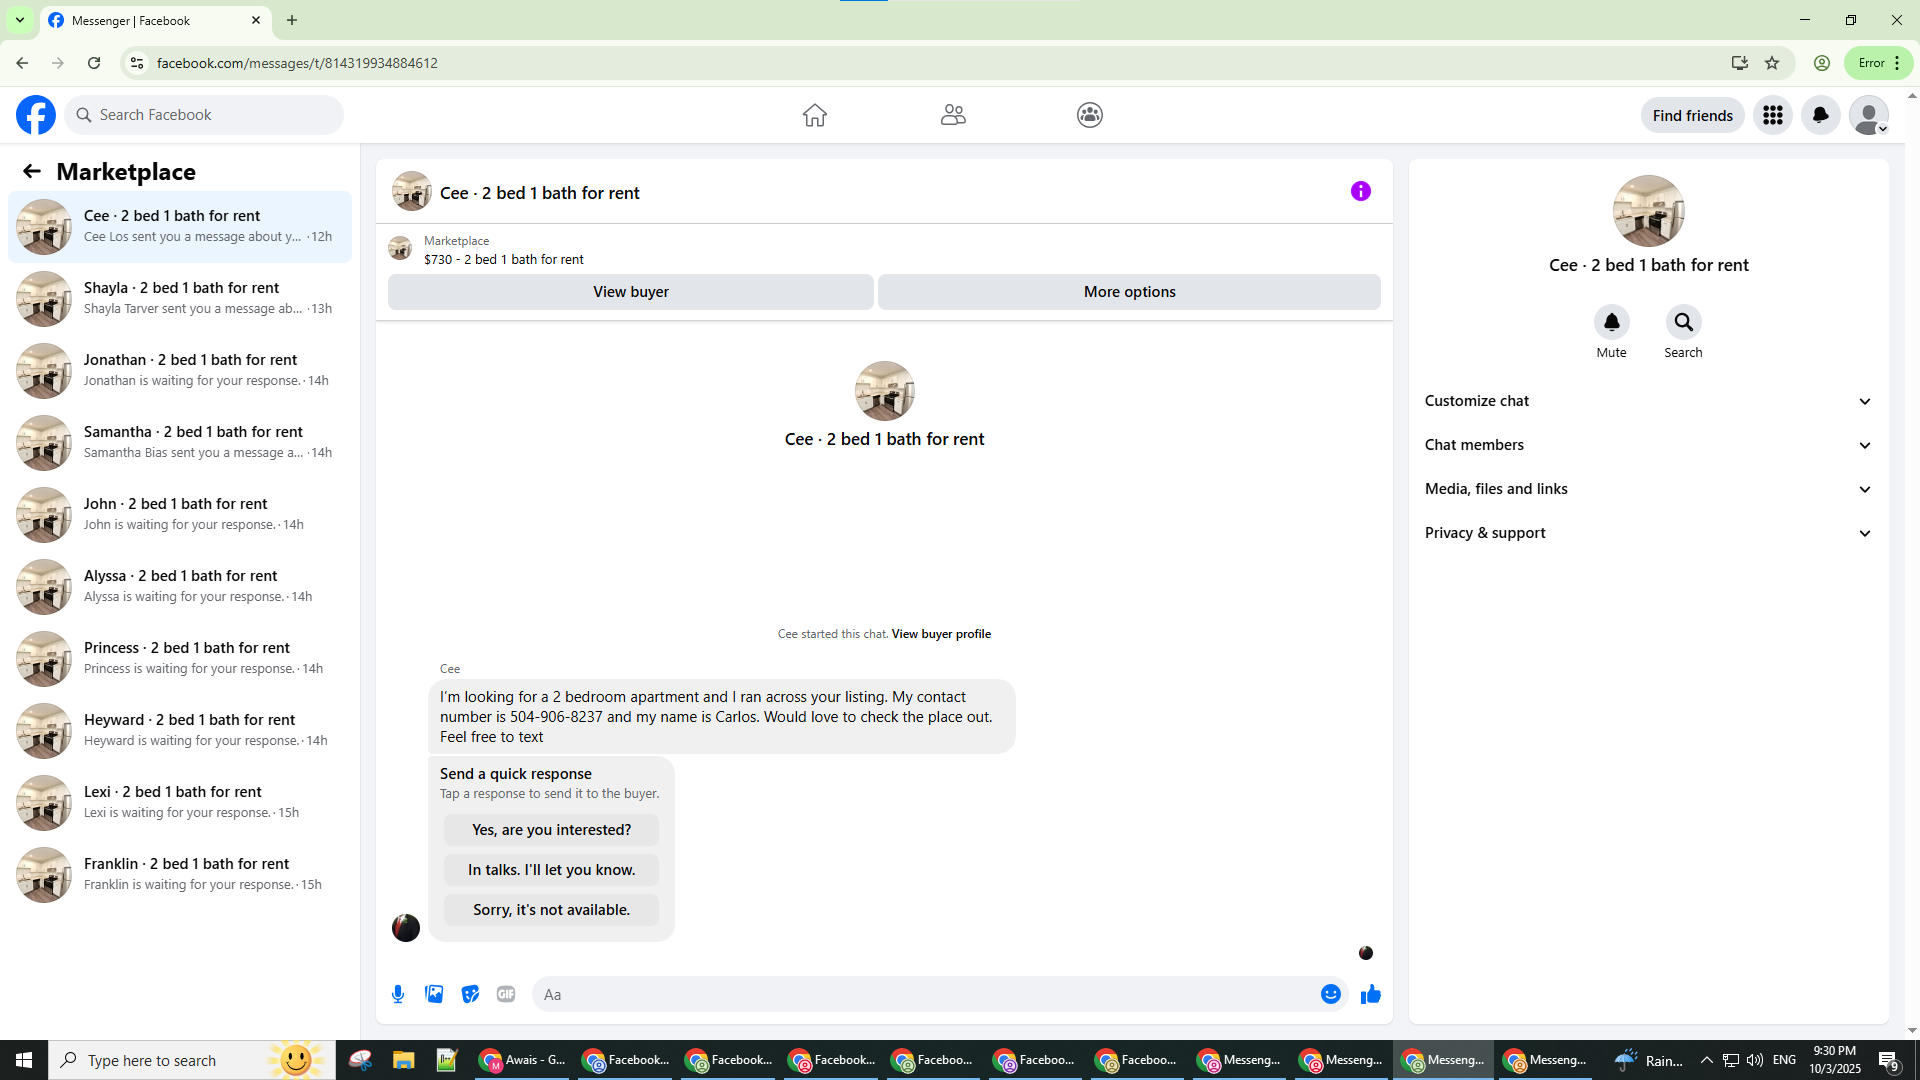Open the Facebook logo home link
The height and width of the screenshot is (1080, 1920).
36,115
